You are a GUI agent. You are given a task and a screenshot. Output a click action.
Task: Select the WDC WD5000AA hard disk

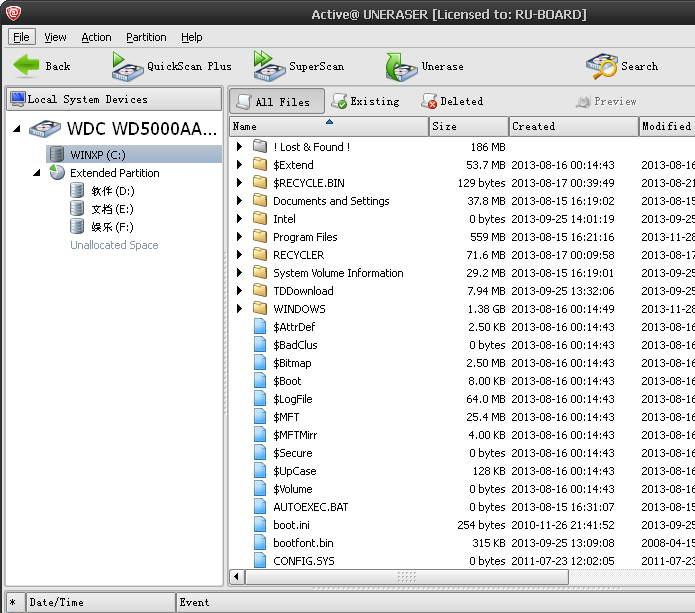pos(140,129)
